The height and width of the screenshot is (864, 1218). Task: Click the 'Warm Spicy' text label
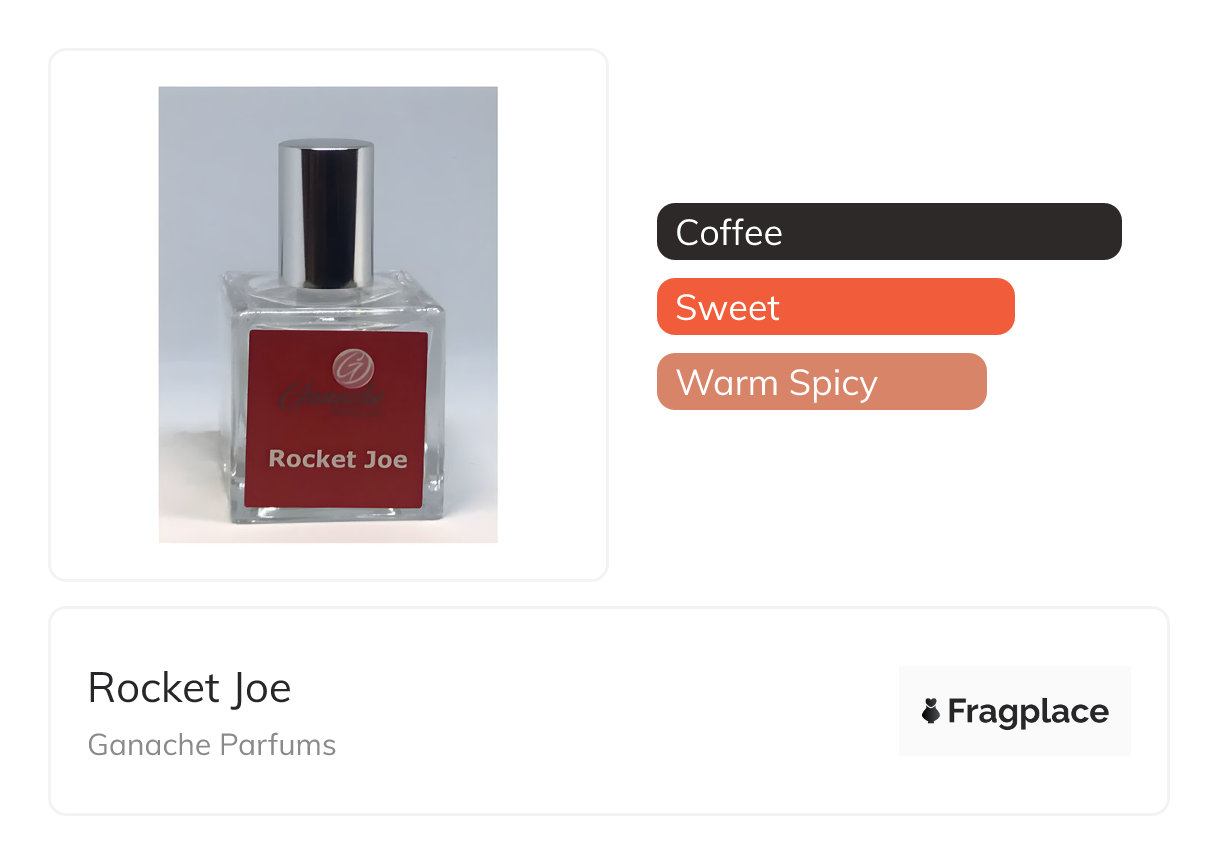pyautogui.click(x=776, y=382)
